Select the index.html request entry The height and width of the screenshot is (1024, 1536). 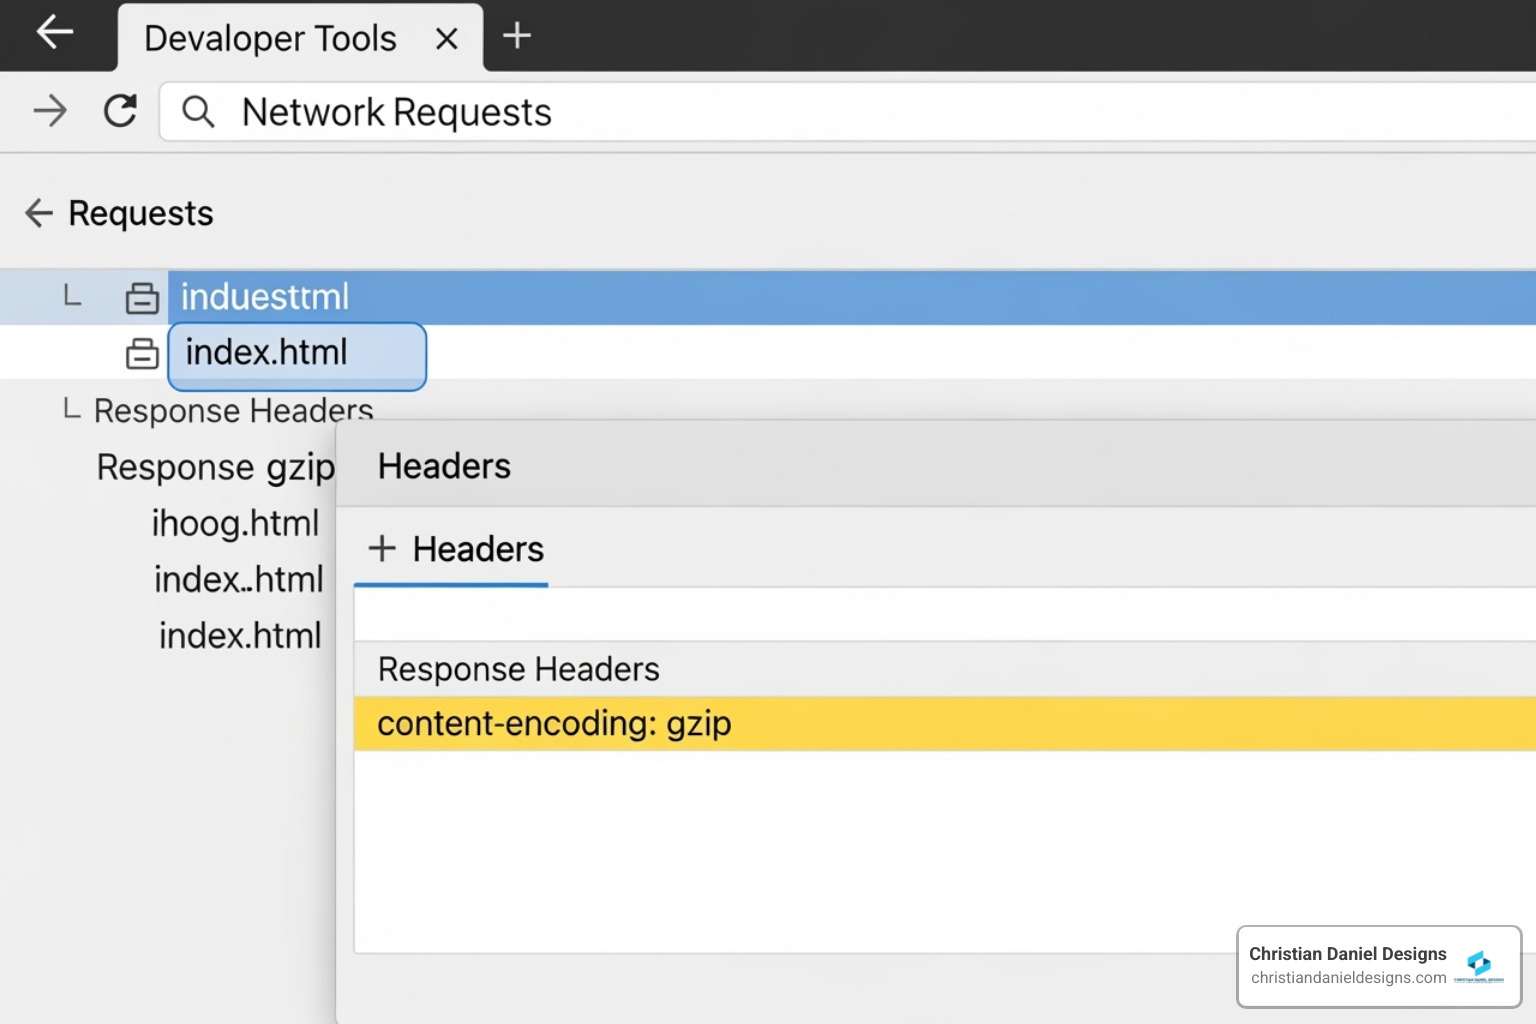pyautogui.click(x=266, y=352)
